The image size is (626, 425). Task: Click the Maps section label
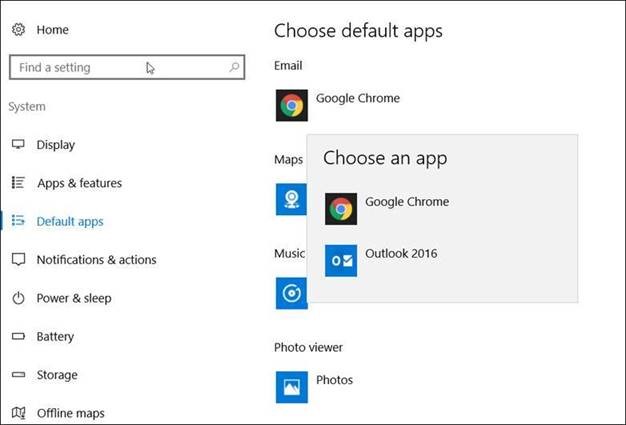pos(288,160)
